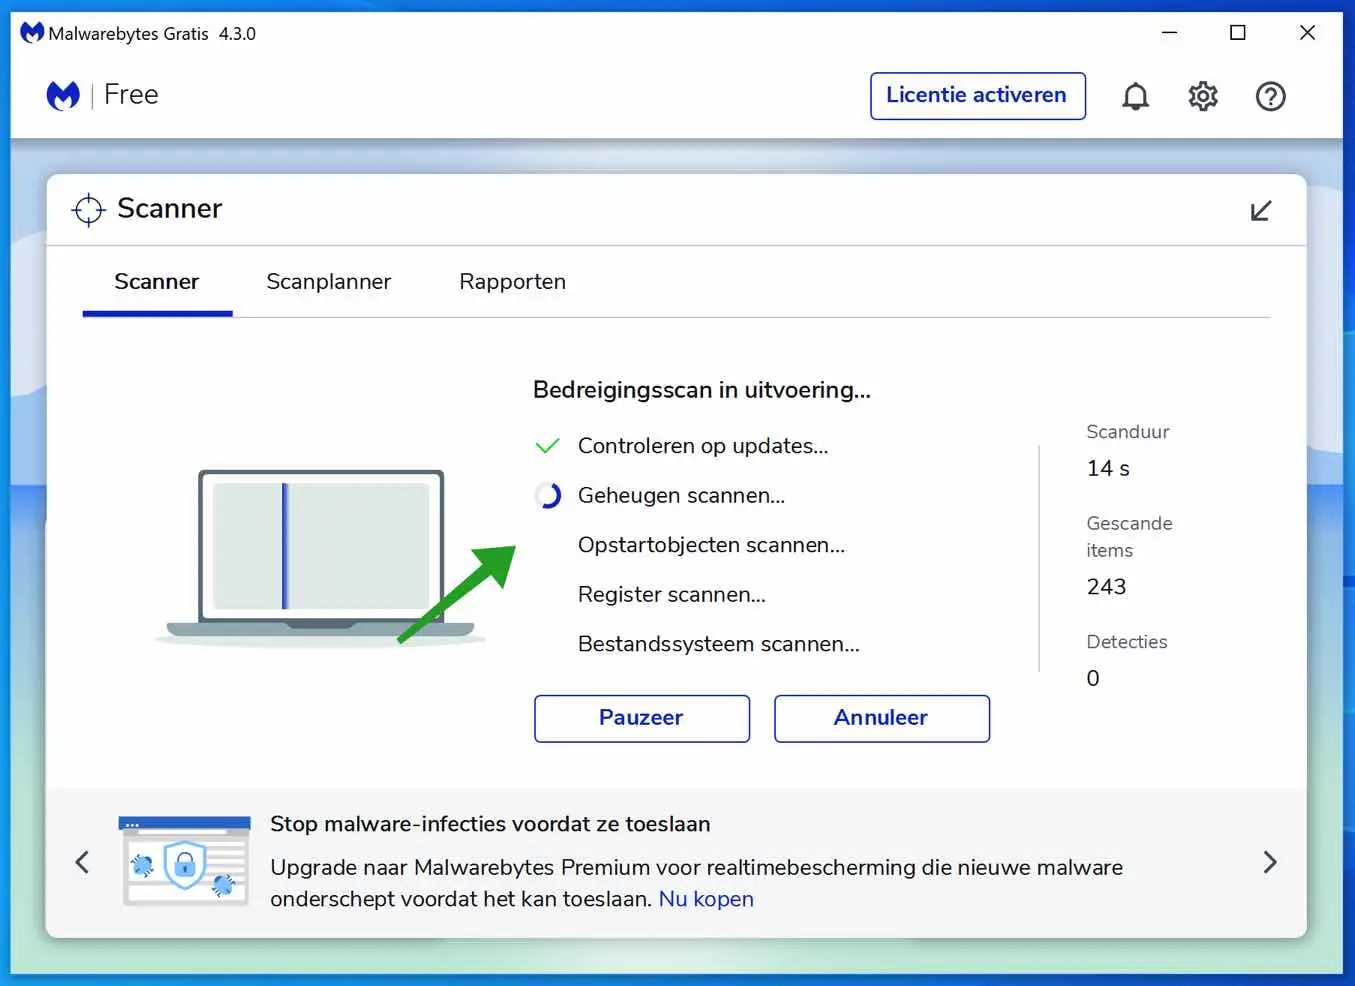This screenshot has height=986, width=1355.
Task: Click the Malwarebytes title bar icon
Action: (32, 33)
